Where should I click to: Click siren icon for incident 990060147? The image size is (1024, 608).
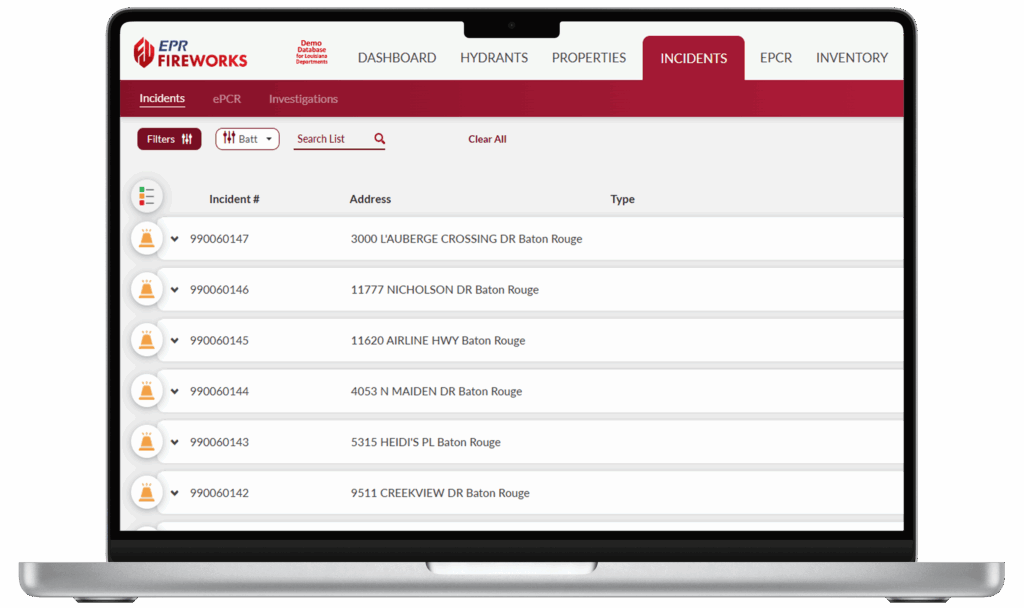coord(147,239)
